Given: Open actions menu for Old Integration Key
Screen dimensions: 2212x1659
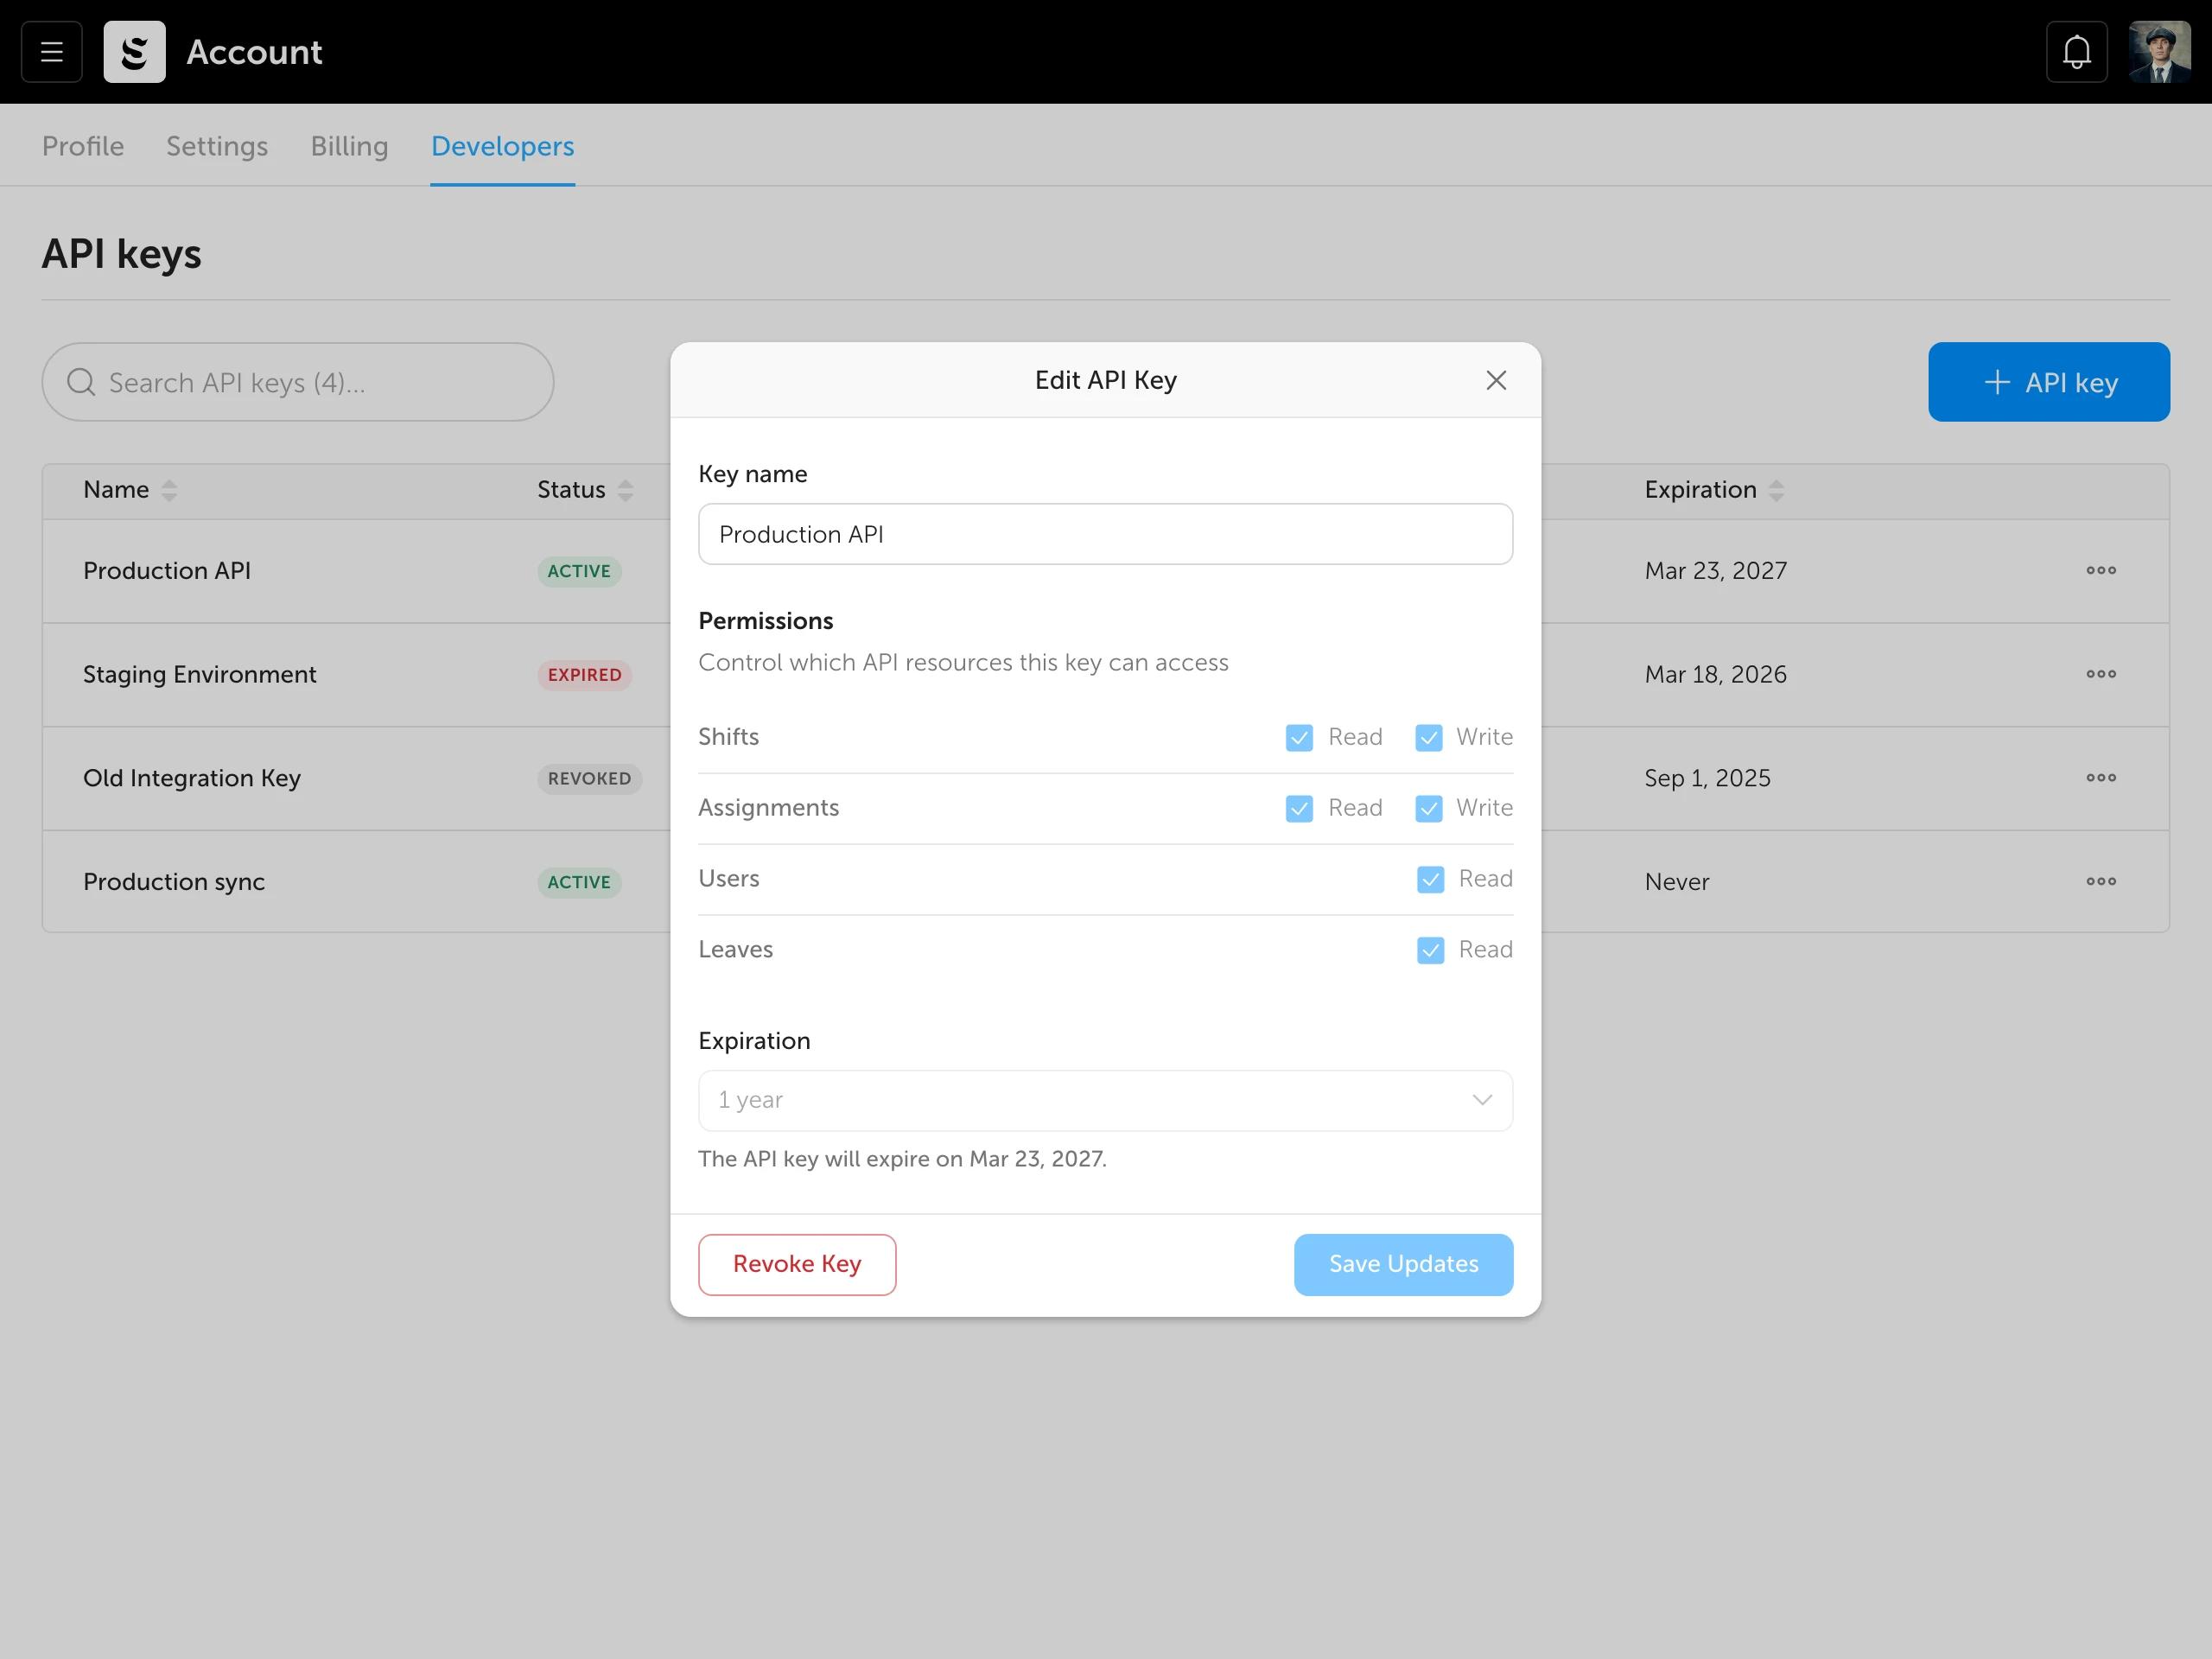Looking at the screenshot, I should [2100, 778].
